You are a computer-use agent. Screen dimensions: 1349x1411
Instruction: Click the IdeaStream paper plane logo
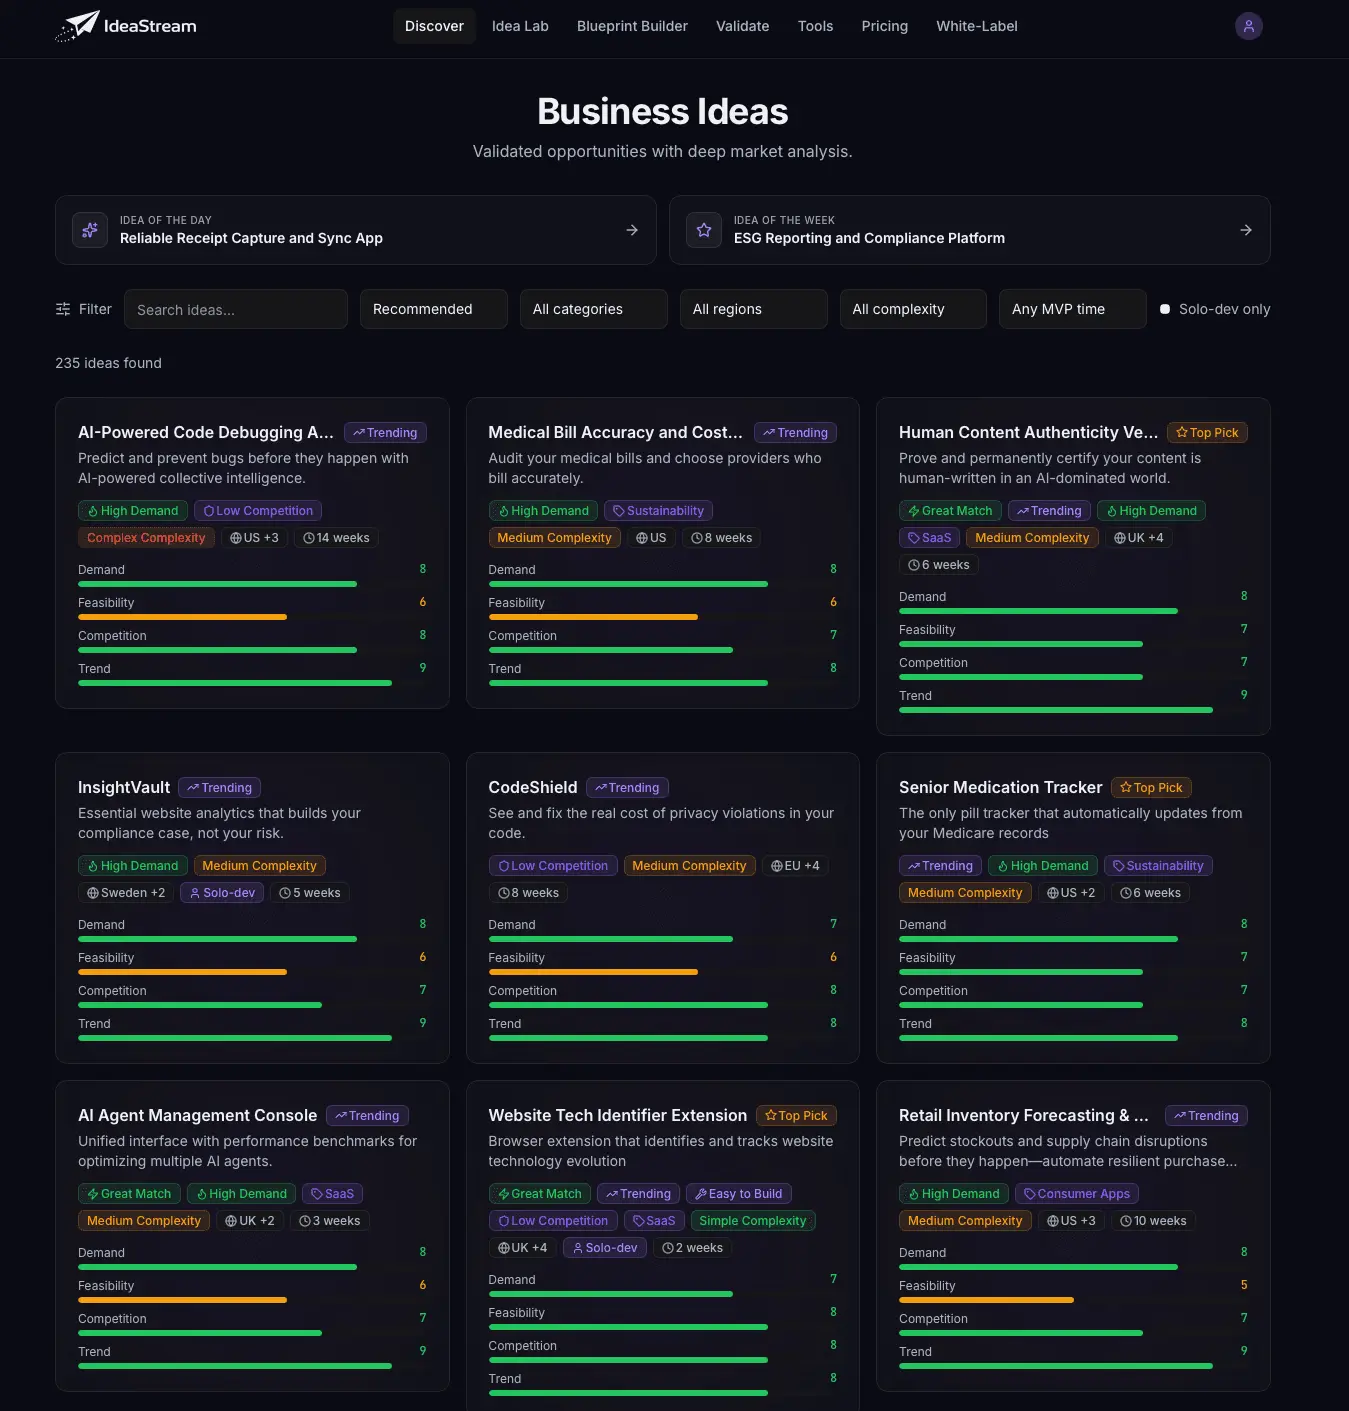click(x=77, y=26)
